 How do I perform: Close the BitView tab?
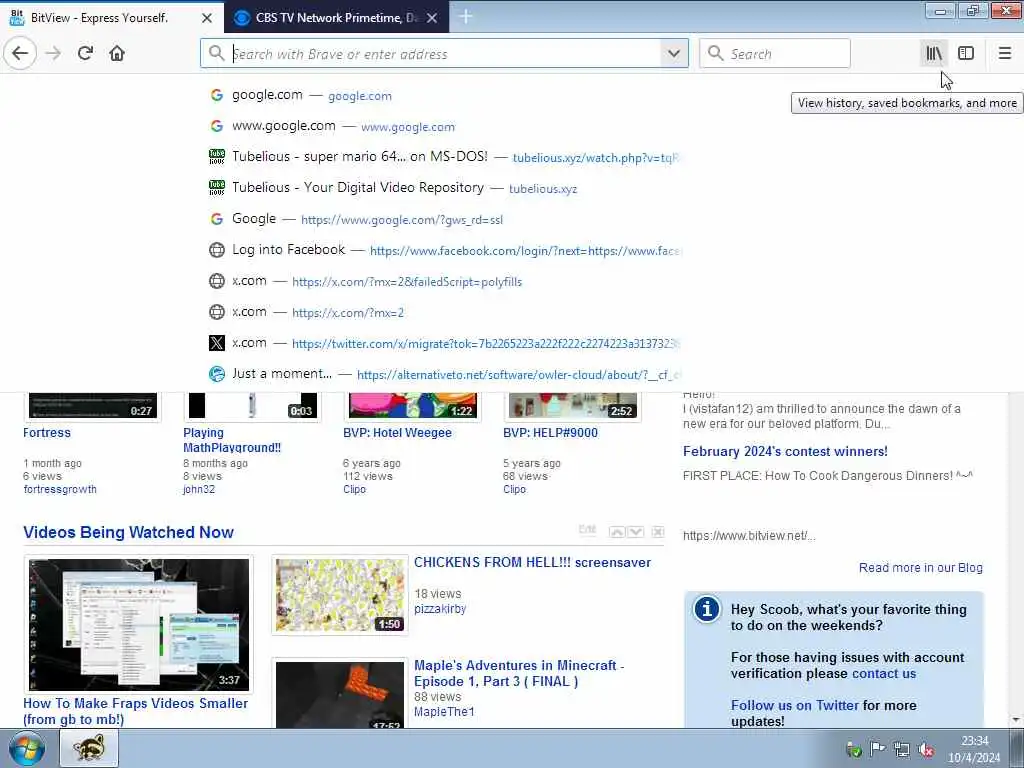click(206, 18)
